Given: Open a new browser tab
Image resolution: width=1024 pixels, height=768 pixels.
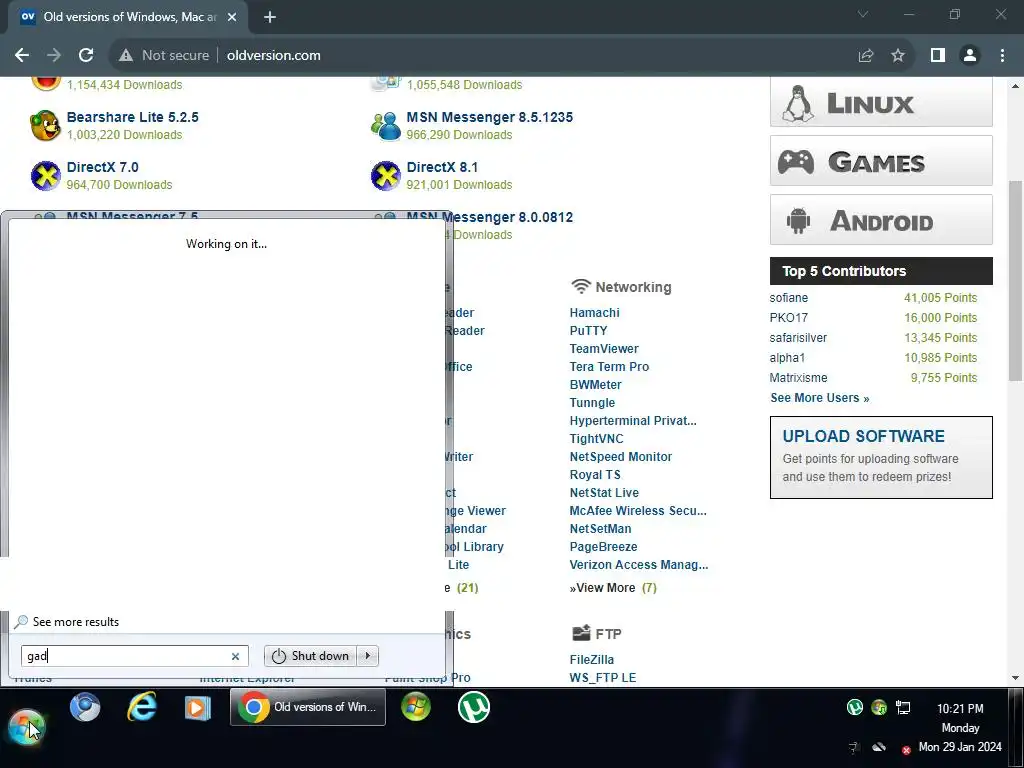Looking at the screenshot, I should point(270,17).
